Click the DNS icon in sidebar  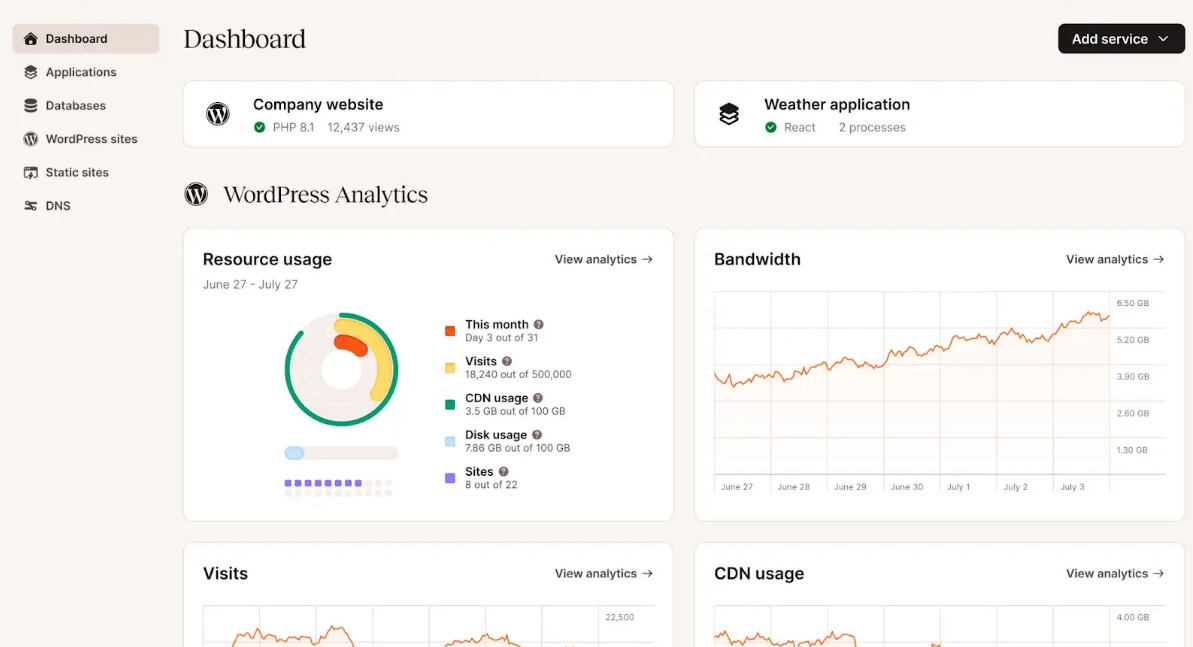(30, 206)
